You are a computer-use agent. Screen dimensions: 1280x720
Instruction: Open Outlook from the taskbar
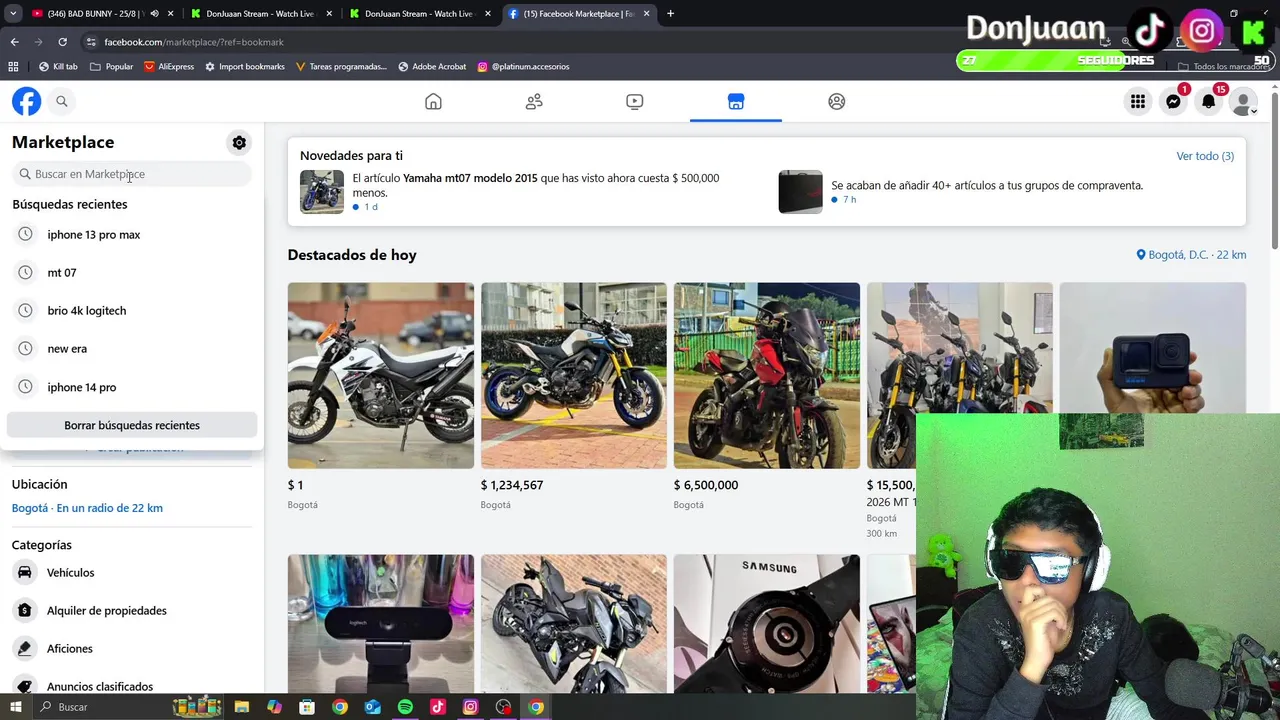point(372,707)
